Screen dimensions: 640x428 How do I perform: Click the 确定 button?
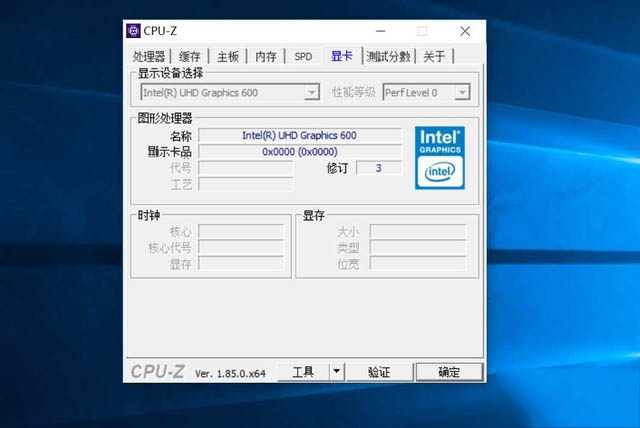[449, 372]
